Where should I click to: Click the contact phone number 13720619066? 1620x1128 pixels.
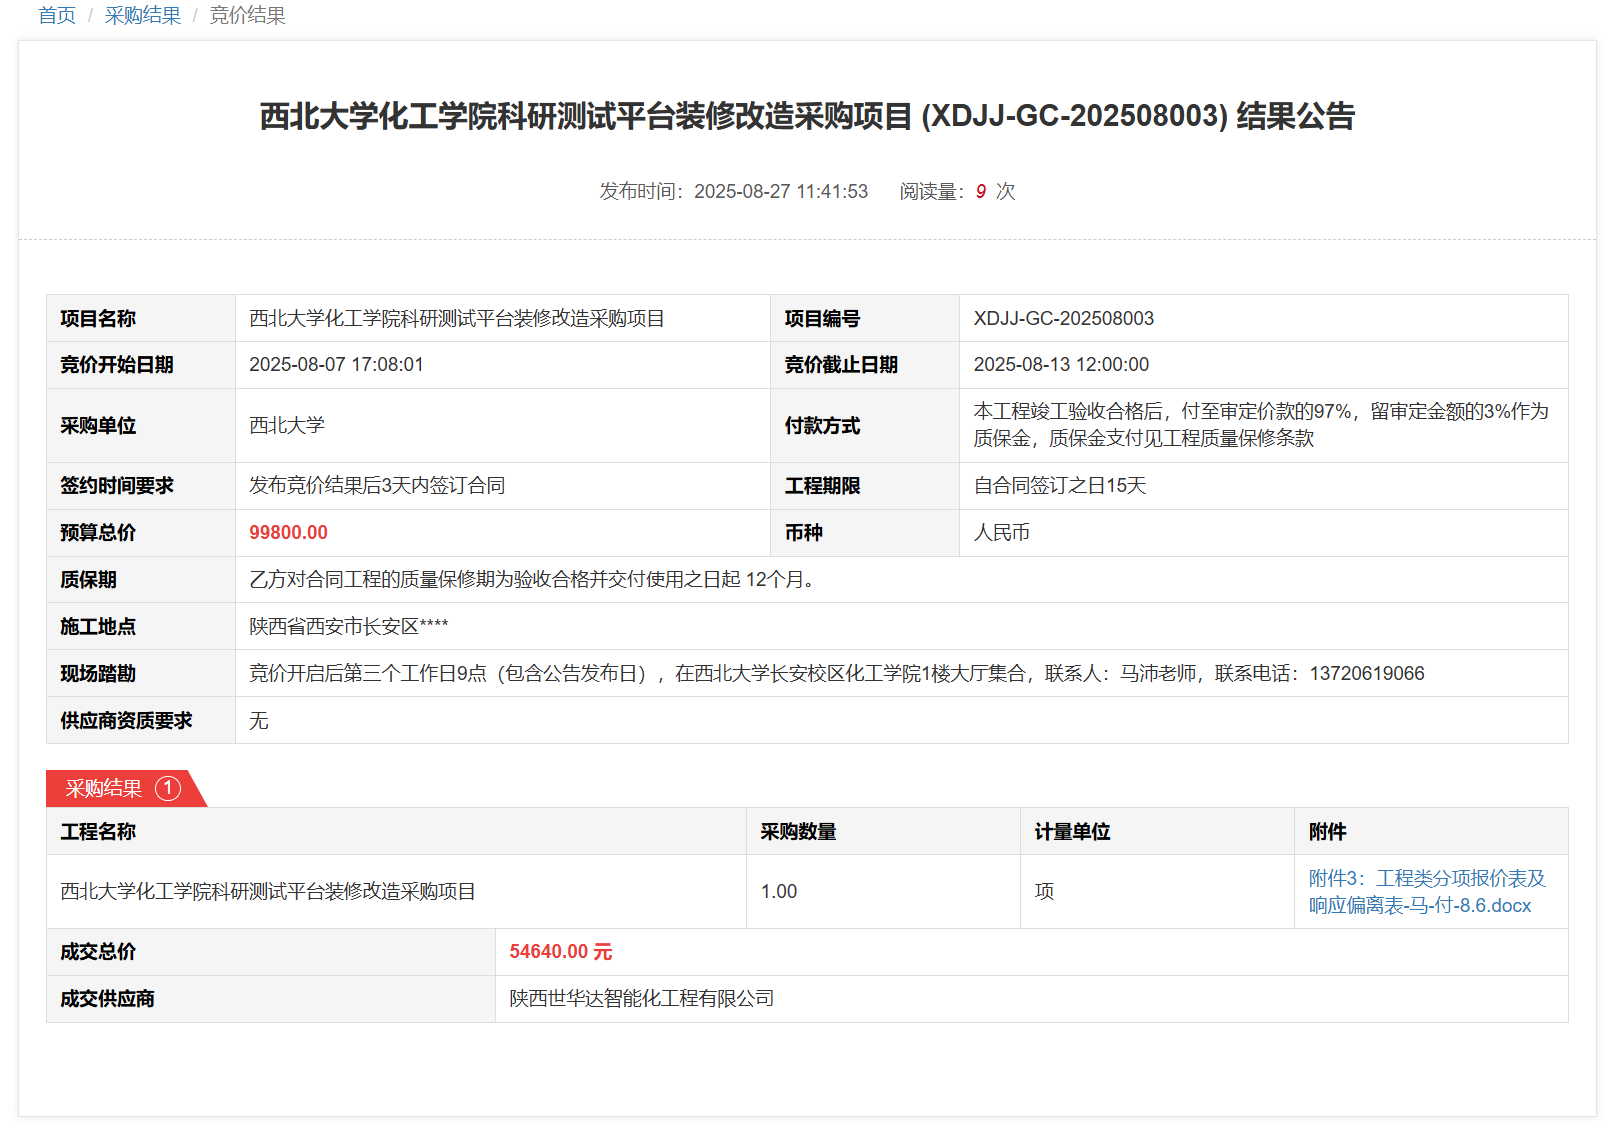(x=1366, y=674)
